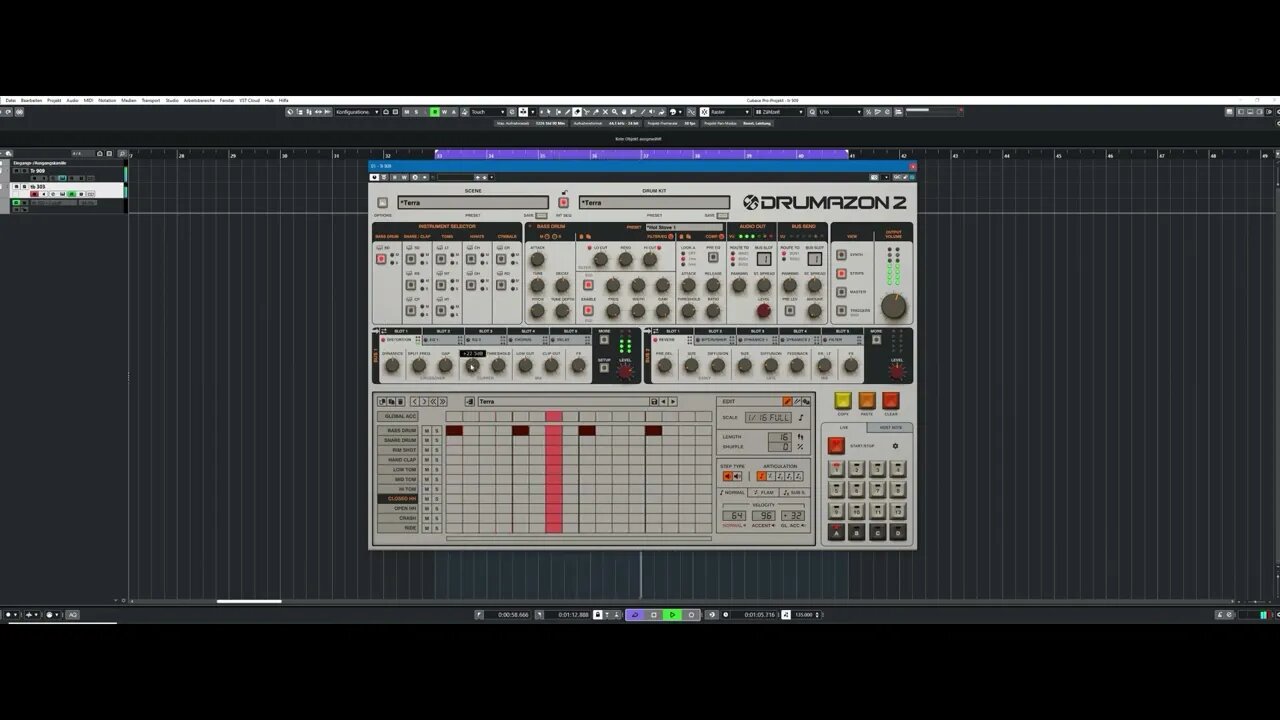Open the 1/16 quantize dropdown
Image resolution: width=1280 pixels, height=720 pixels.
pos(840,112)
